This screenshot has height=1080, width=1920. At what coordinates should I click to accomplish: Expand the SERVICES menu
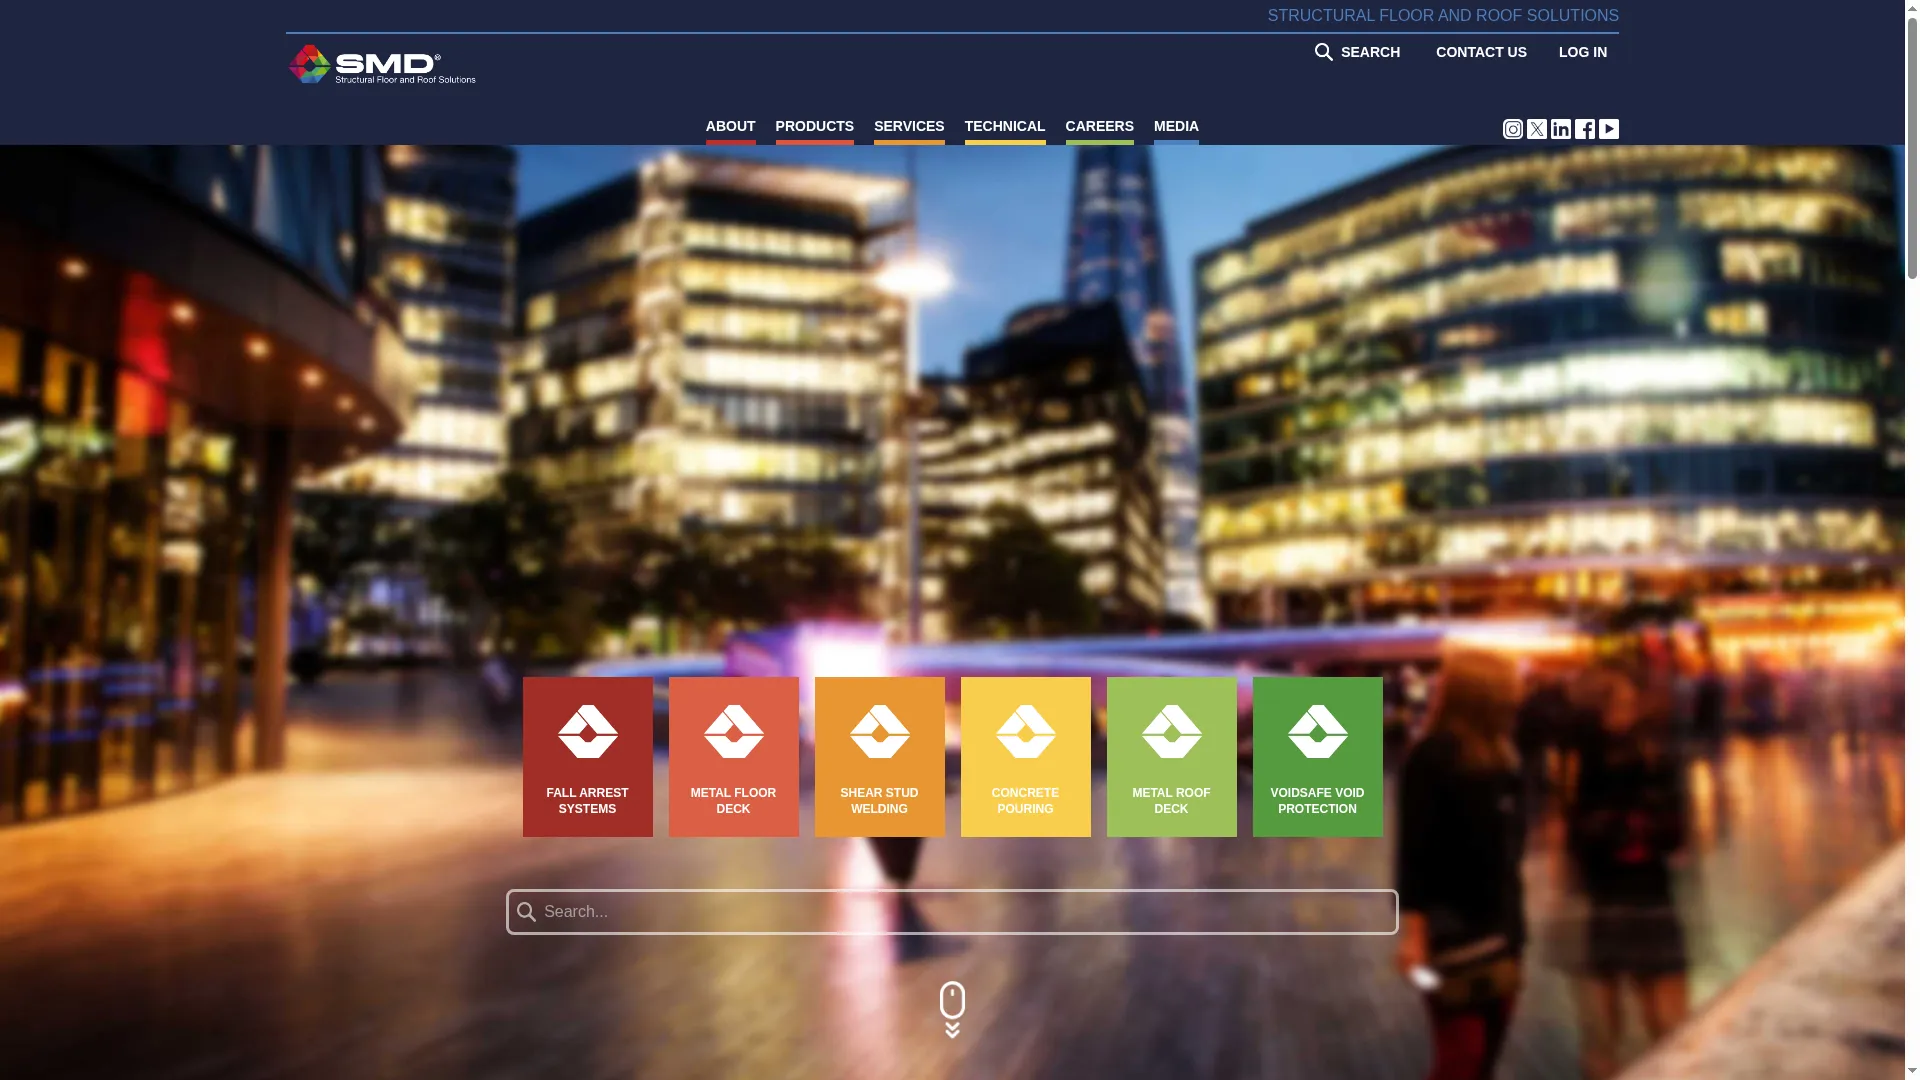coord(908,127)
